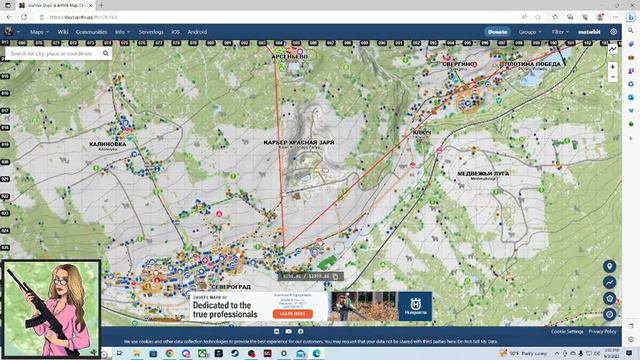Viewport: 640px width, 360px height.
Task: Open browser extensions puzzle icon
Action: tap(555, 17)
